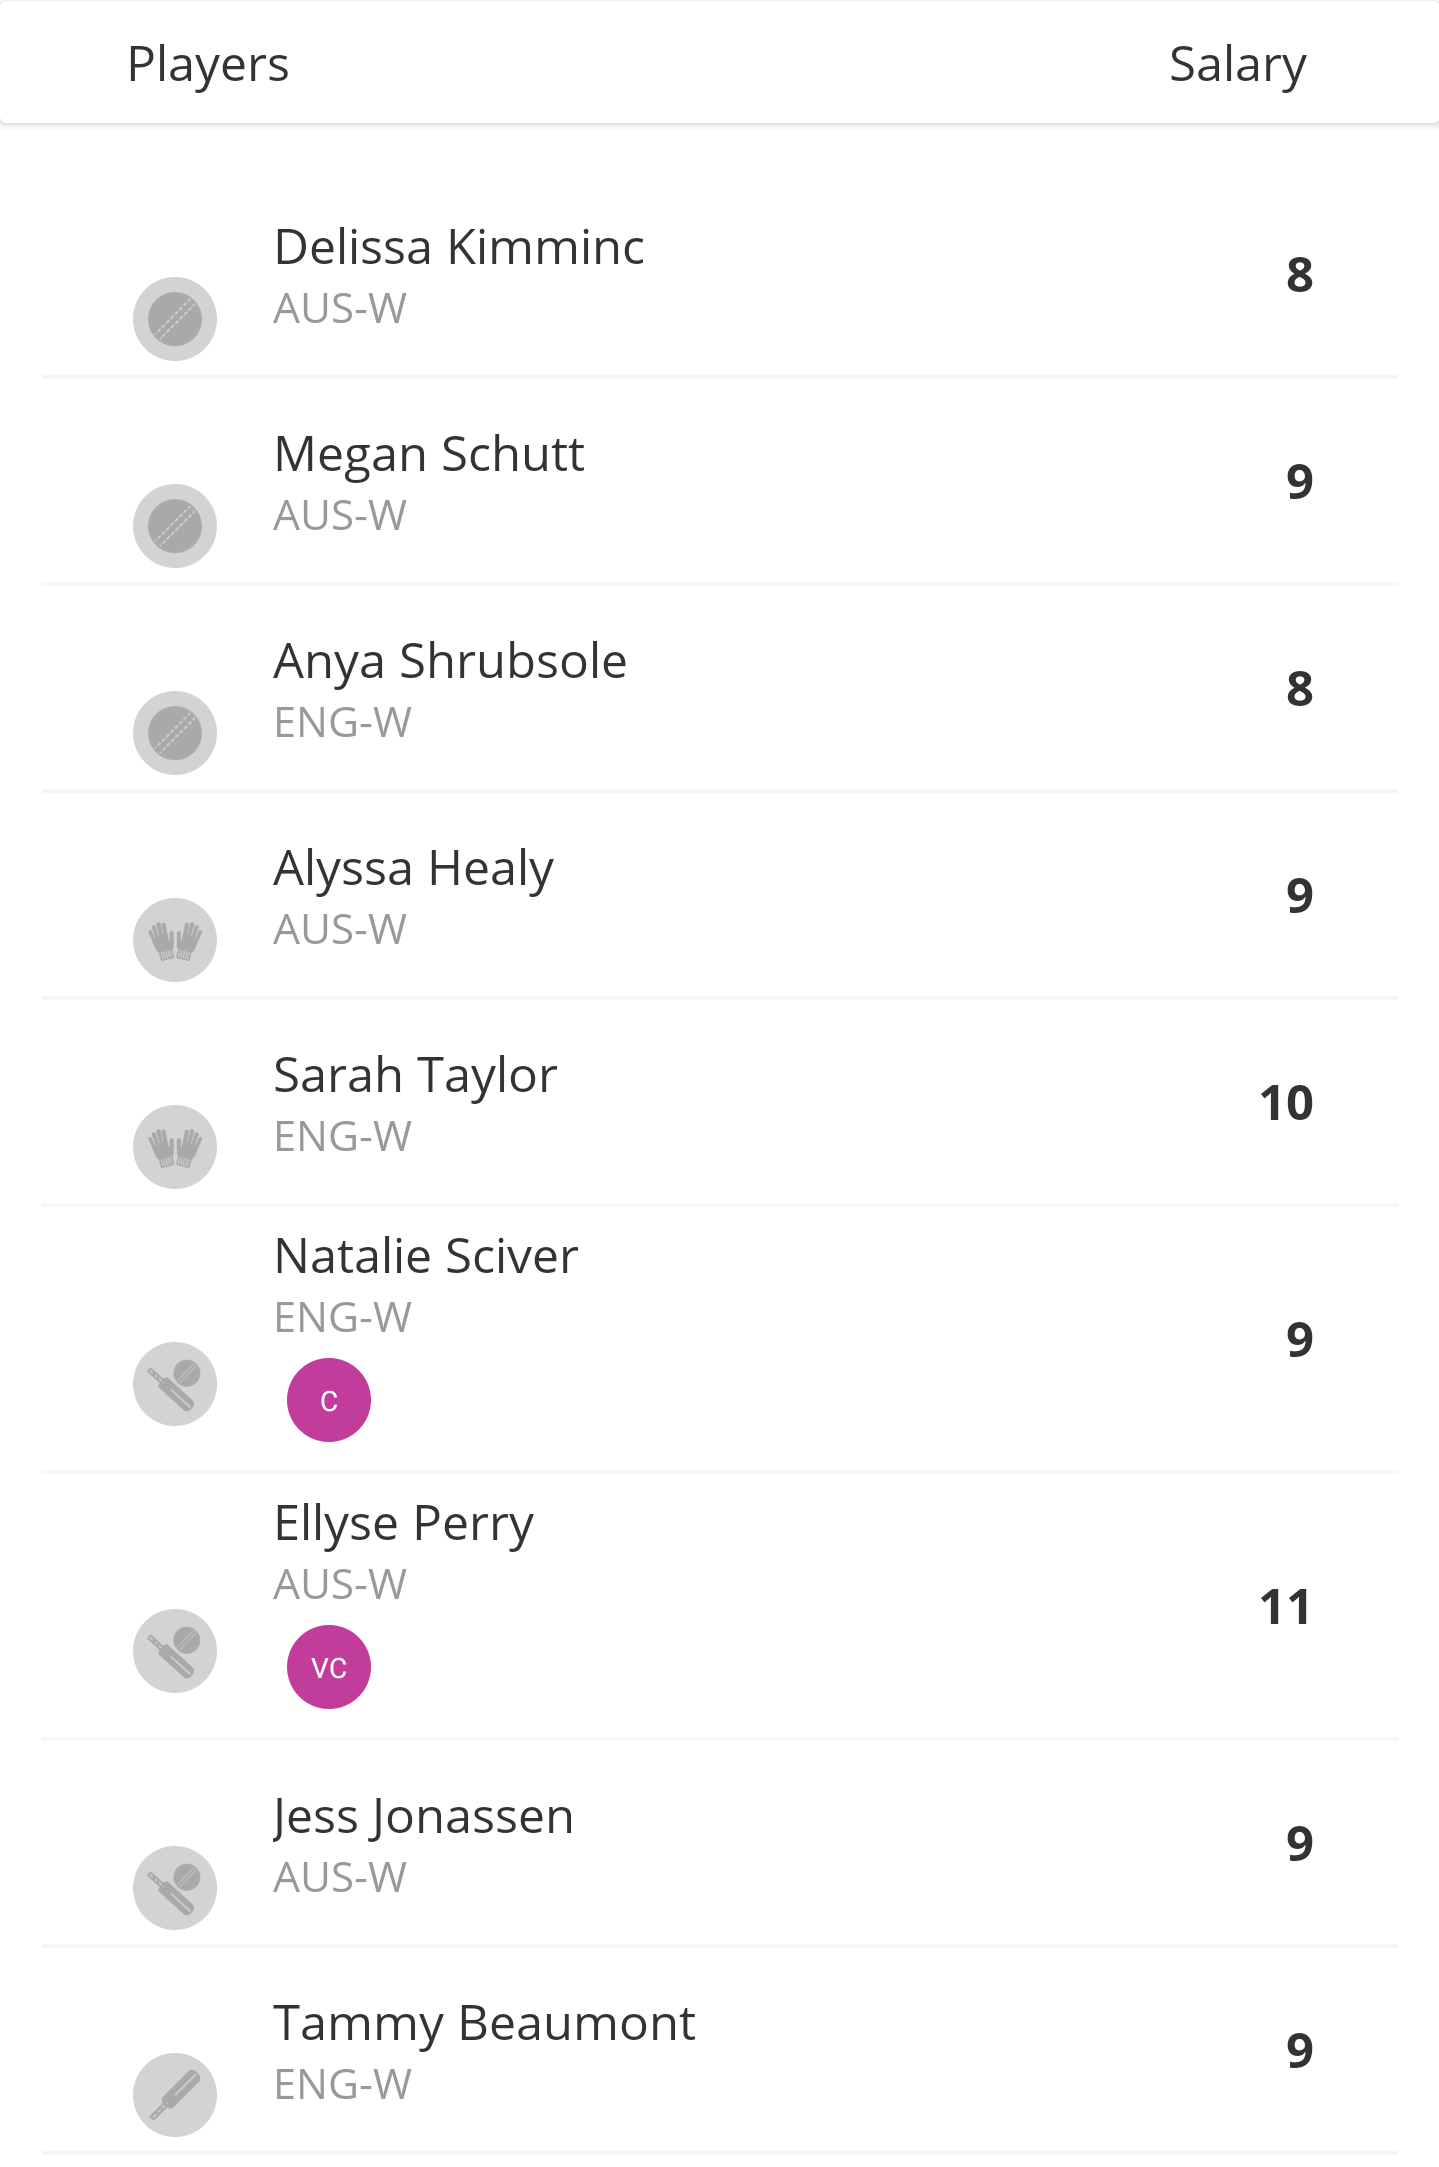Image resolution: width=1439 pixels, height=2167 pixels.
Task: Click the pink captain C badge
Action: (329, 1400)
